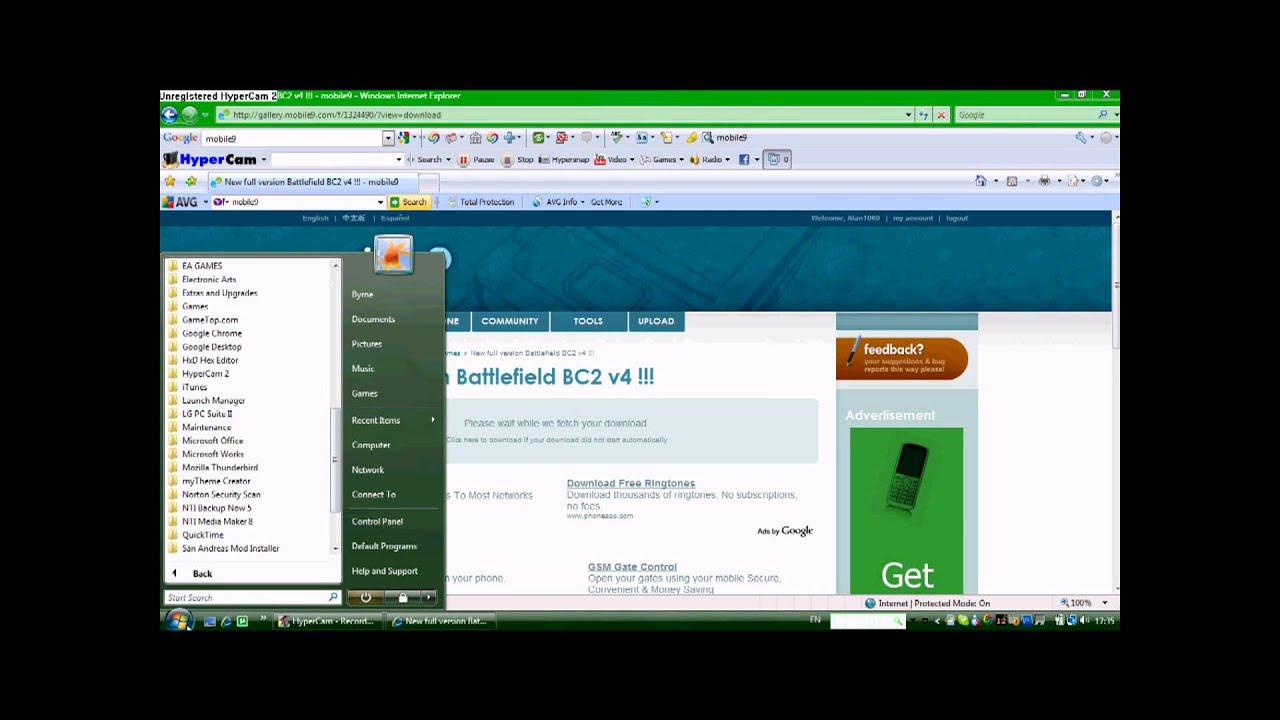
Task: Click the Start menu power button
Action: click(x=365, y=597)
